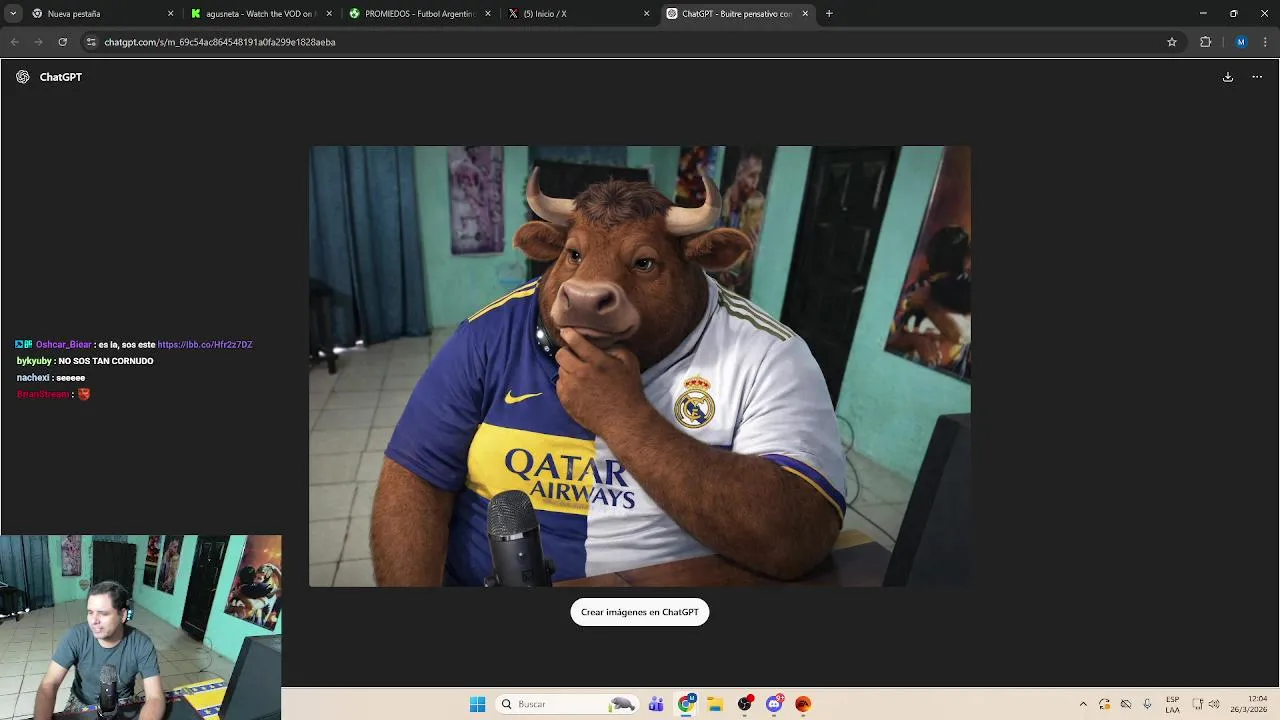Screen dimensions: 1280x720
Task: Switch to the PROMIEDOS Futbol Argentino tab
Action: (x=418, y=14)
